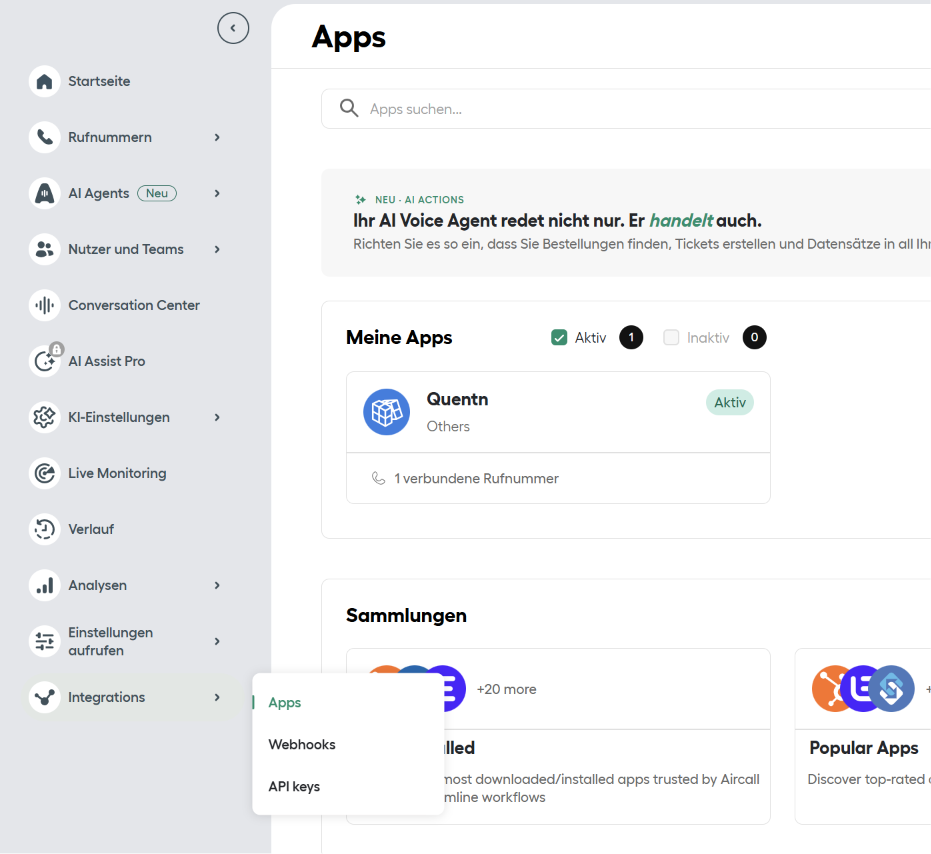Open the Popular Apps collection card
Screen dimensions: 931x854
point(863,736)
